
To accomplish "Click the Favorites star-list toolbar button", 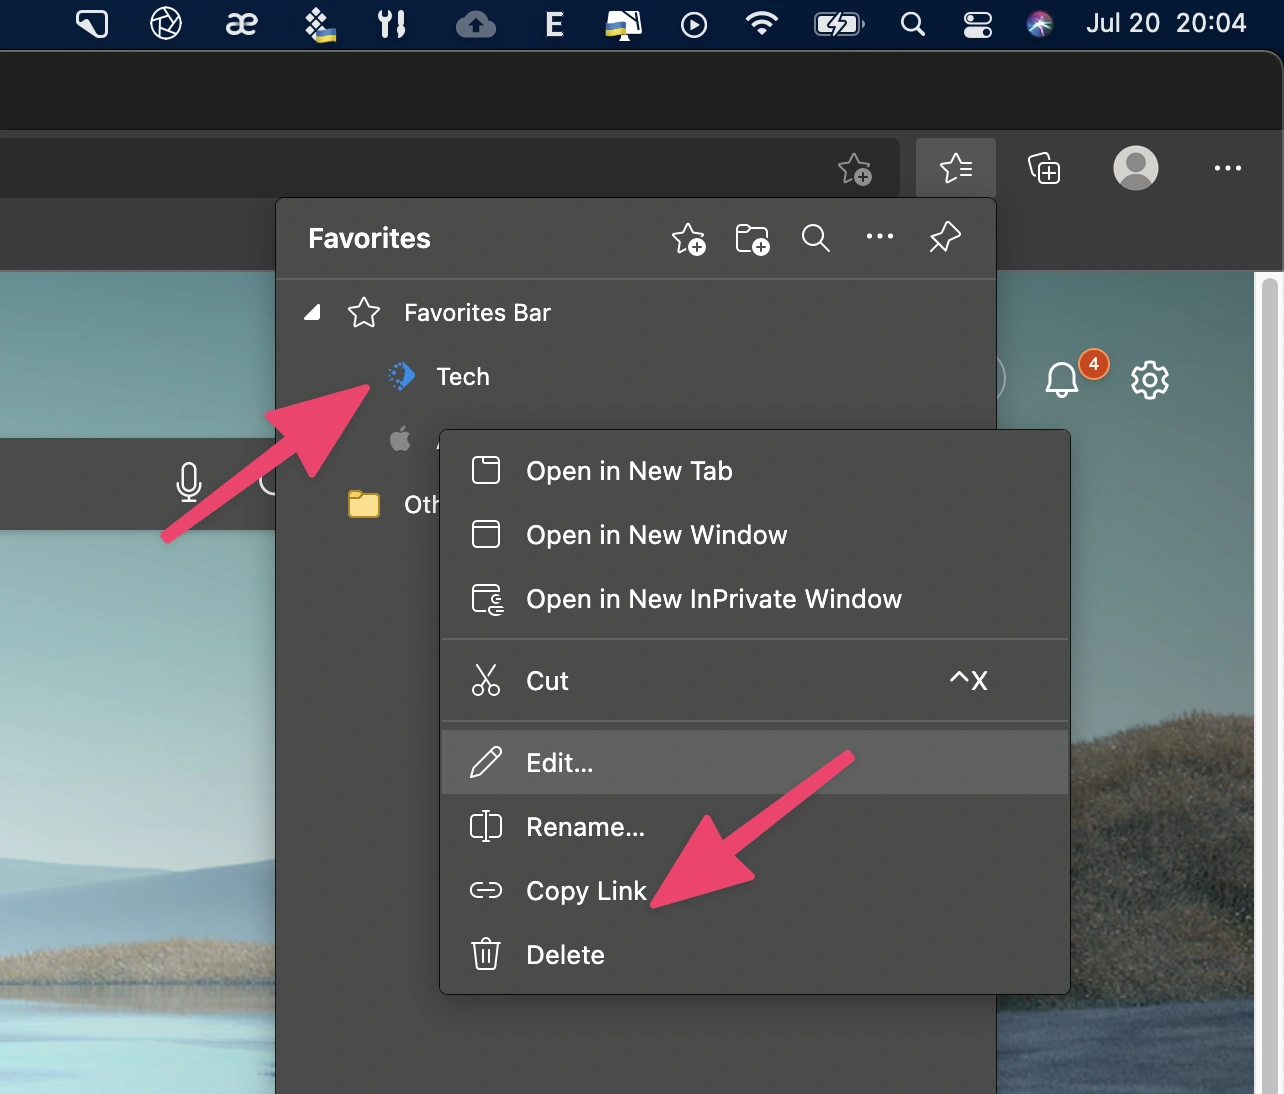I will (x=956, y=168).
